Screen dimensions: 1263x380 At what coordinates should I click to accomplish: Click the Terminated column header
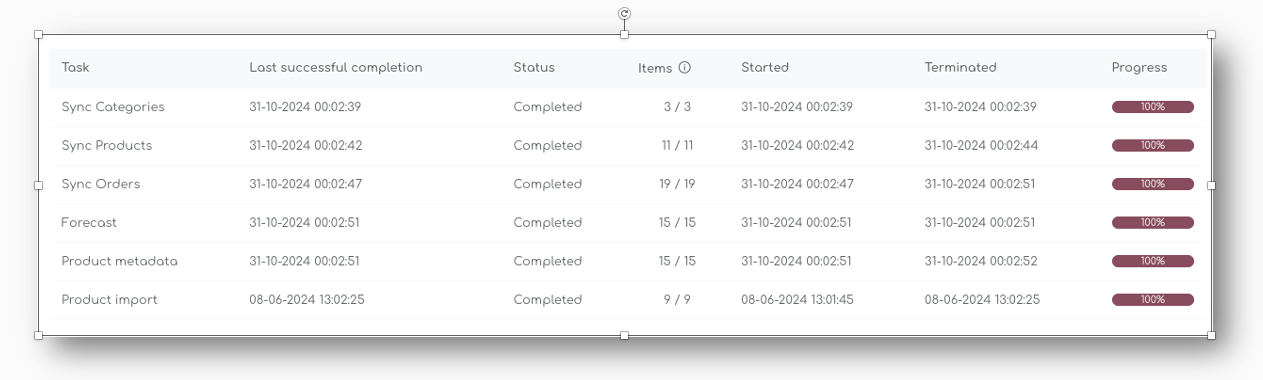tap(960, 68)
